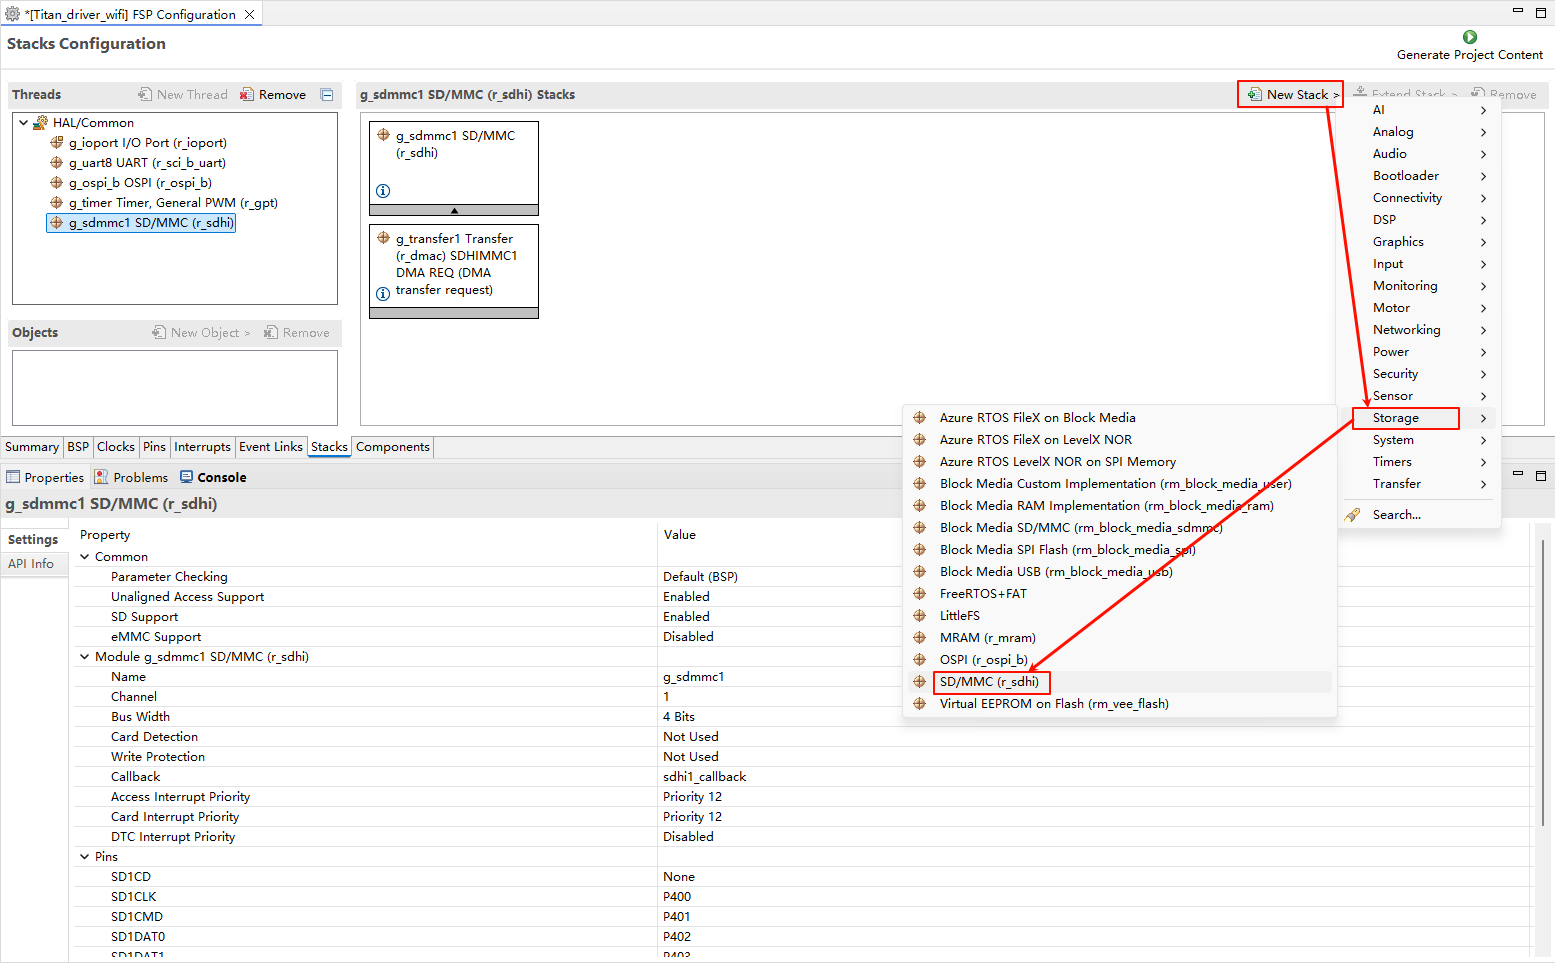Click the collapse icon in Threads panel header

click(327, 95)
